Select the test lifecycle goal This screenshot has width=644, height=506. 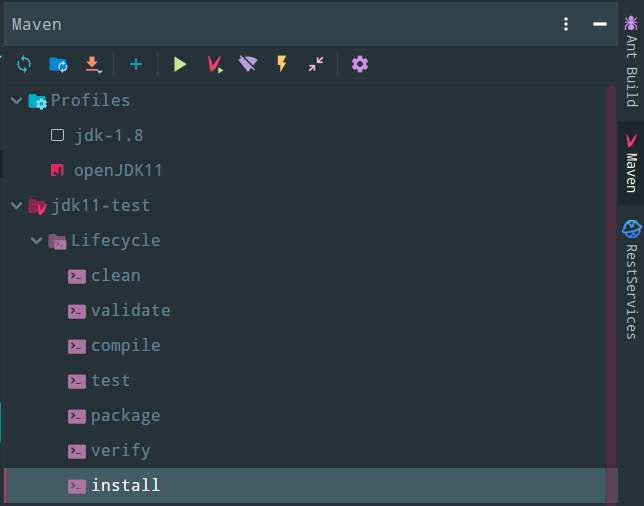310,381
